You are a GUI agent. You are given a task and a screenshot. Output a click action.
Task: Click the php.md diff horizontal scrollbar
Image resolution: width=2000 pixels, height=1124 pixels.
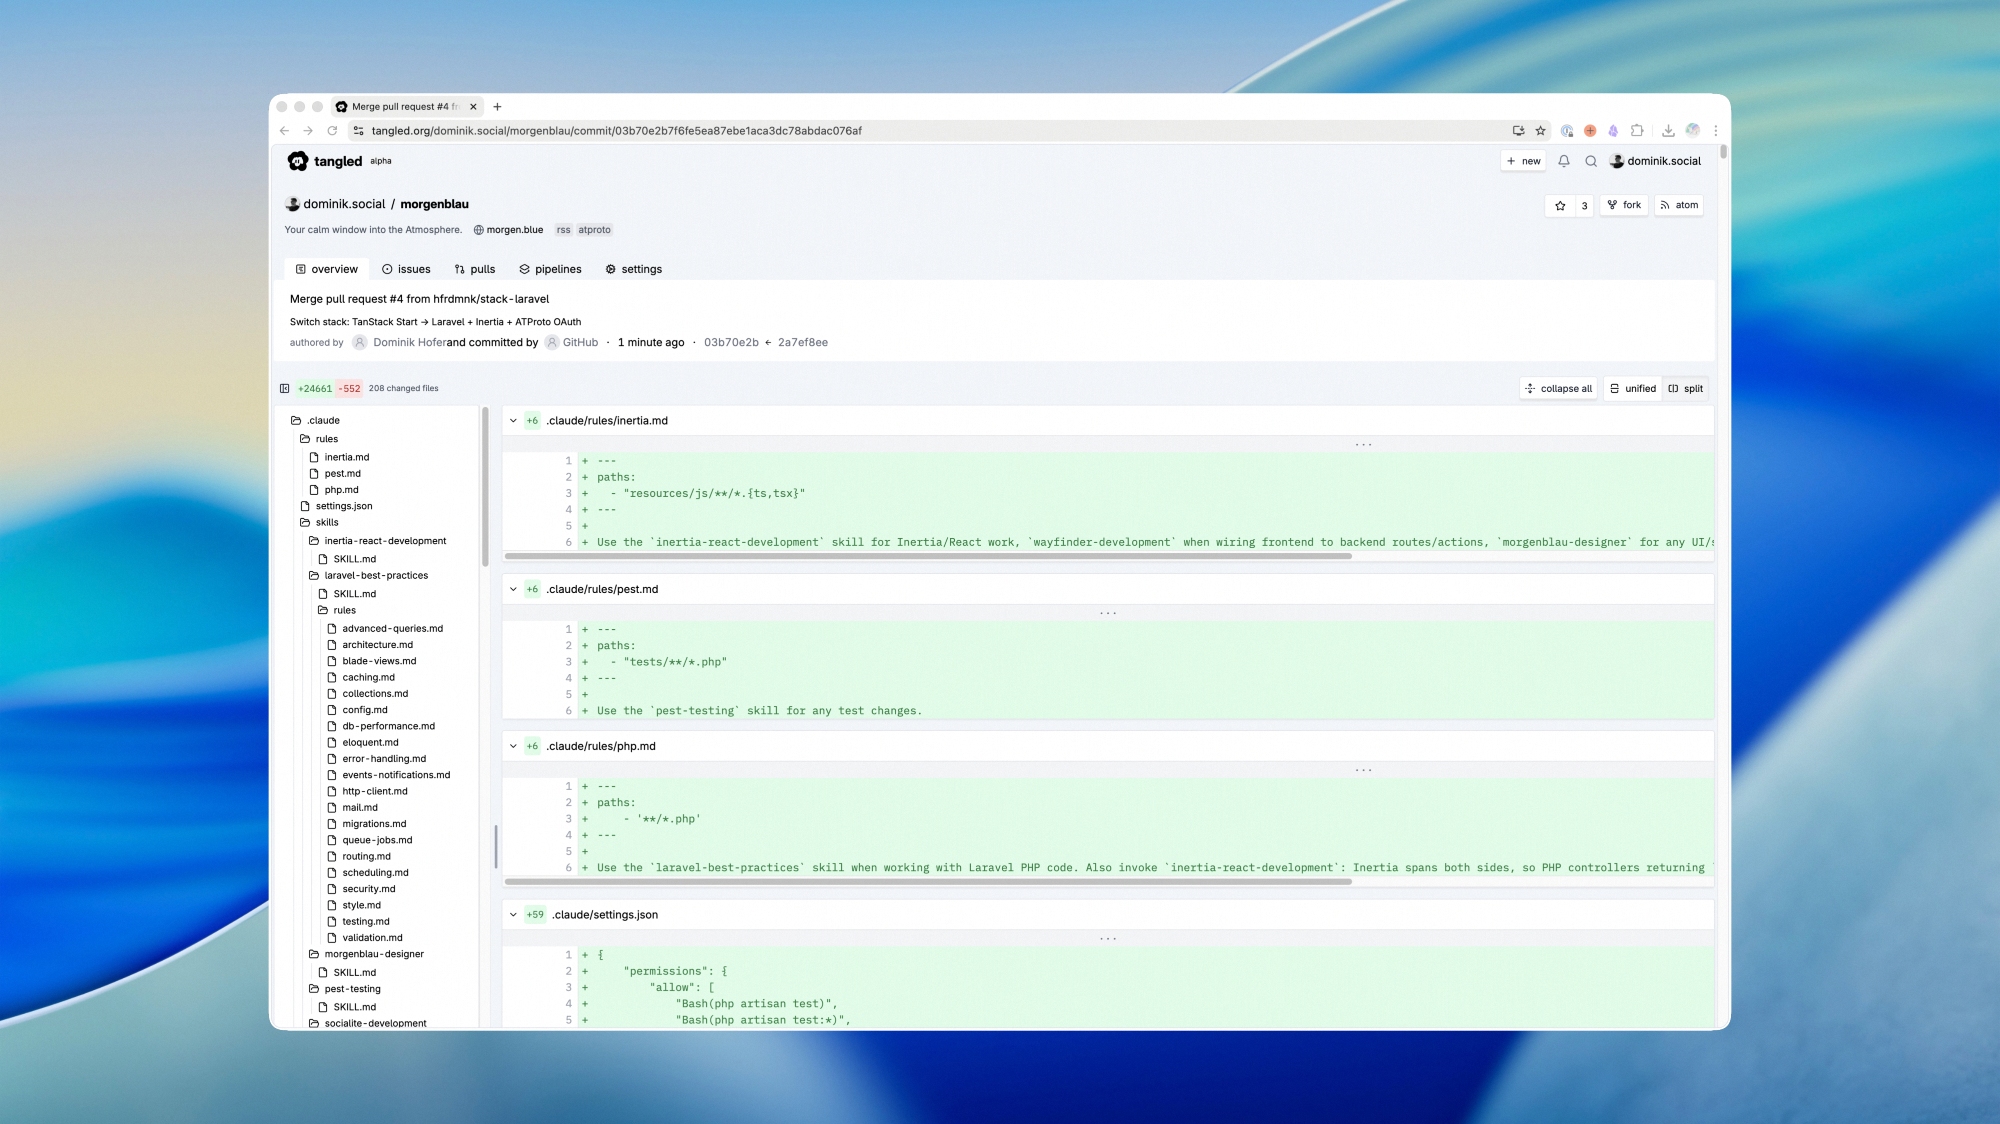[x=927, y=882]
